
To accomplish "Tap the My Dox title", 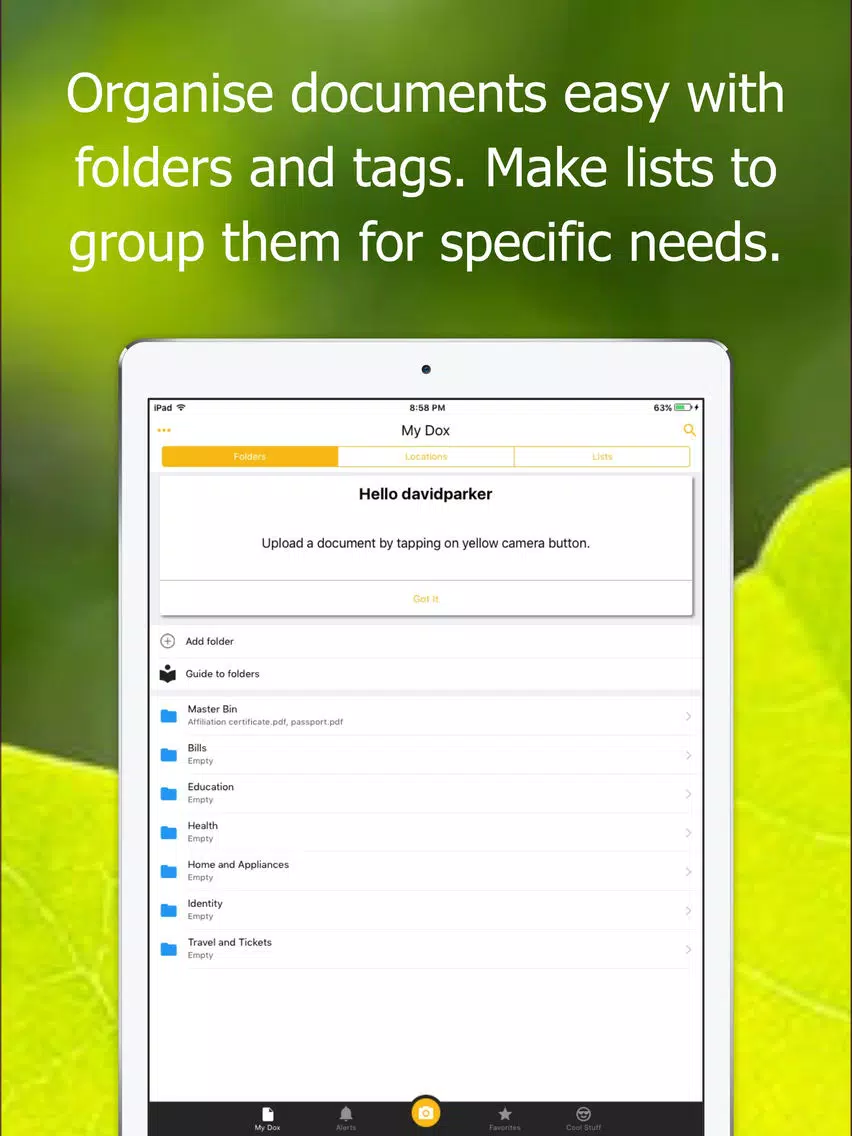I will (426, 430).
